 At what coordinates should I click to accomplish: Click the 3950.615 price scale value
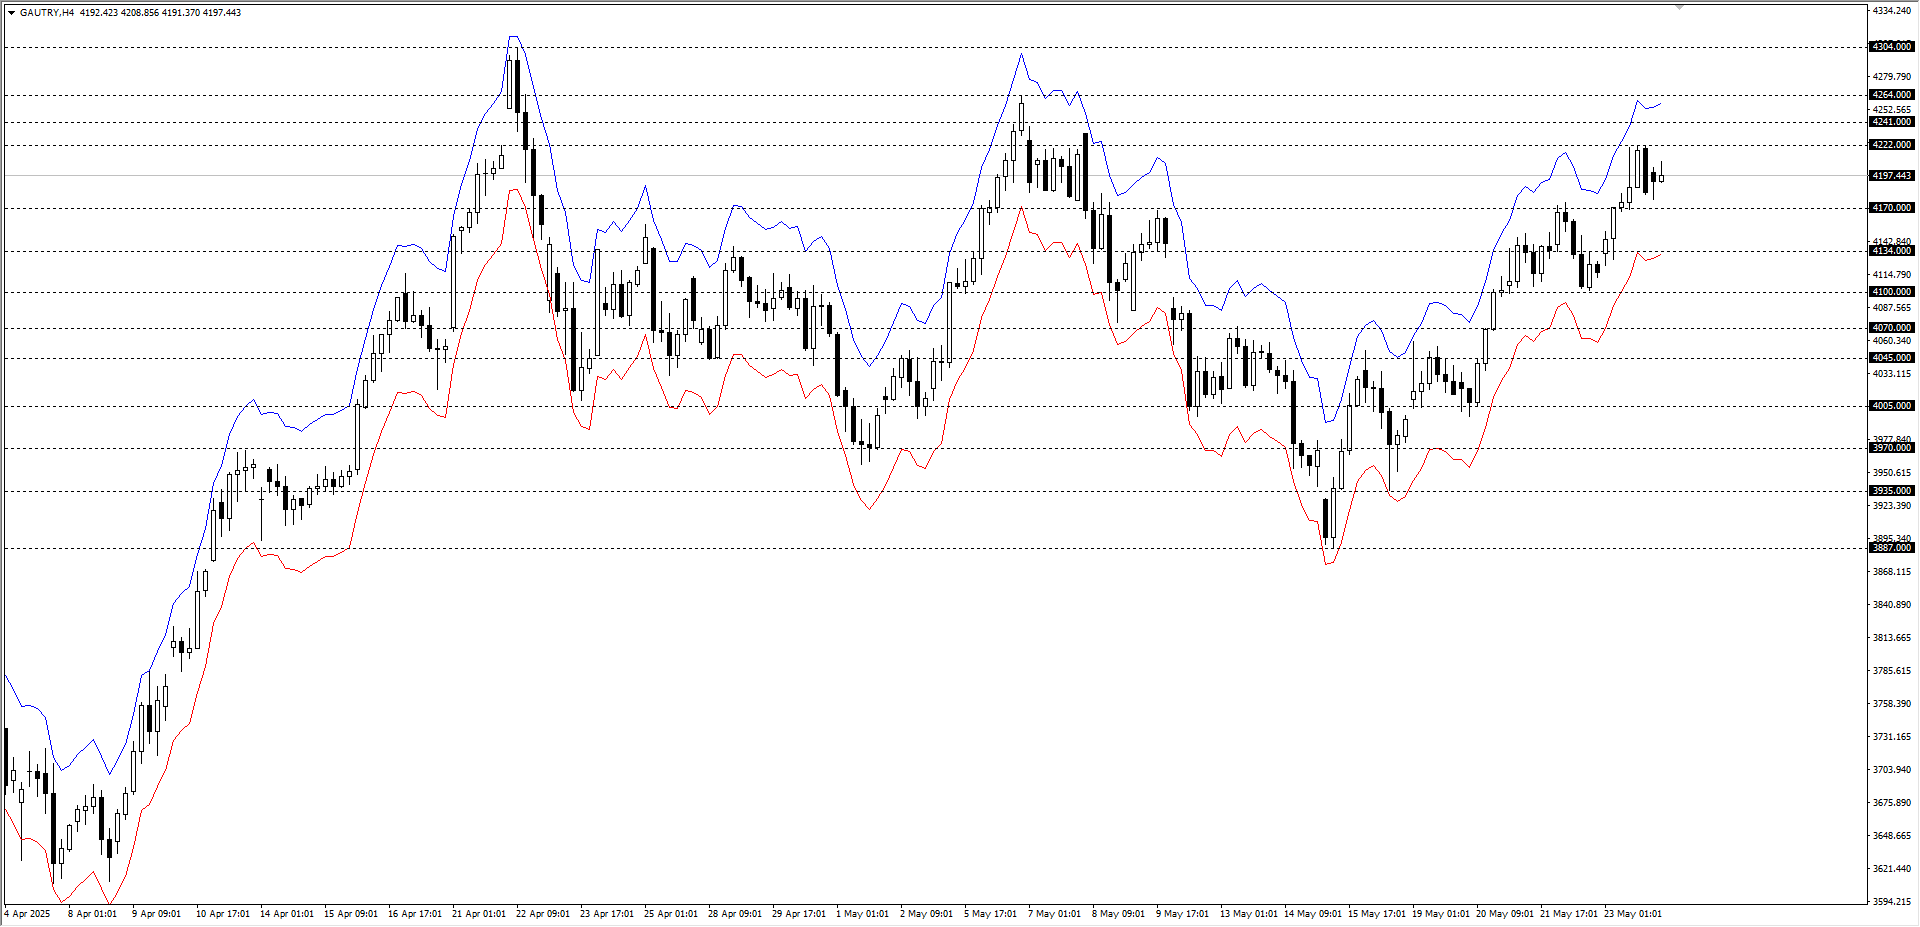[x=1891, y=473]
